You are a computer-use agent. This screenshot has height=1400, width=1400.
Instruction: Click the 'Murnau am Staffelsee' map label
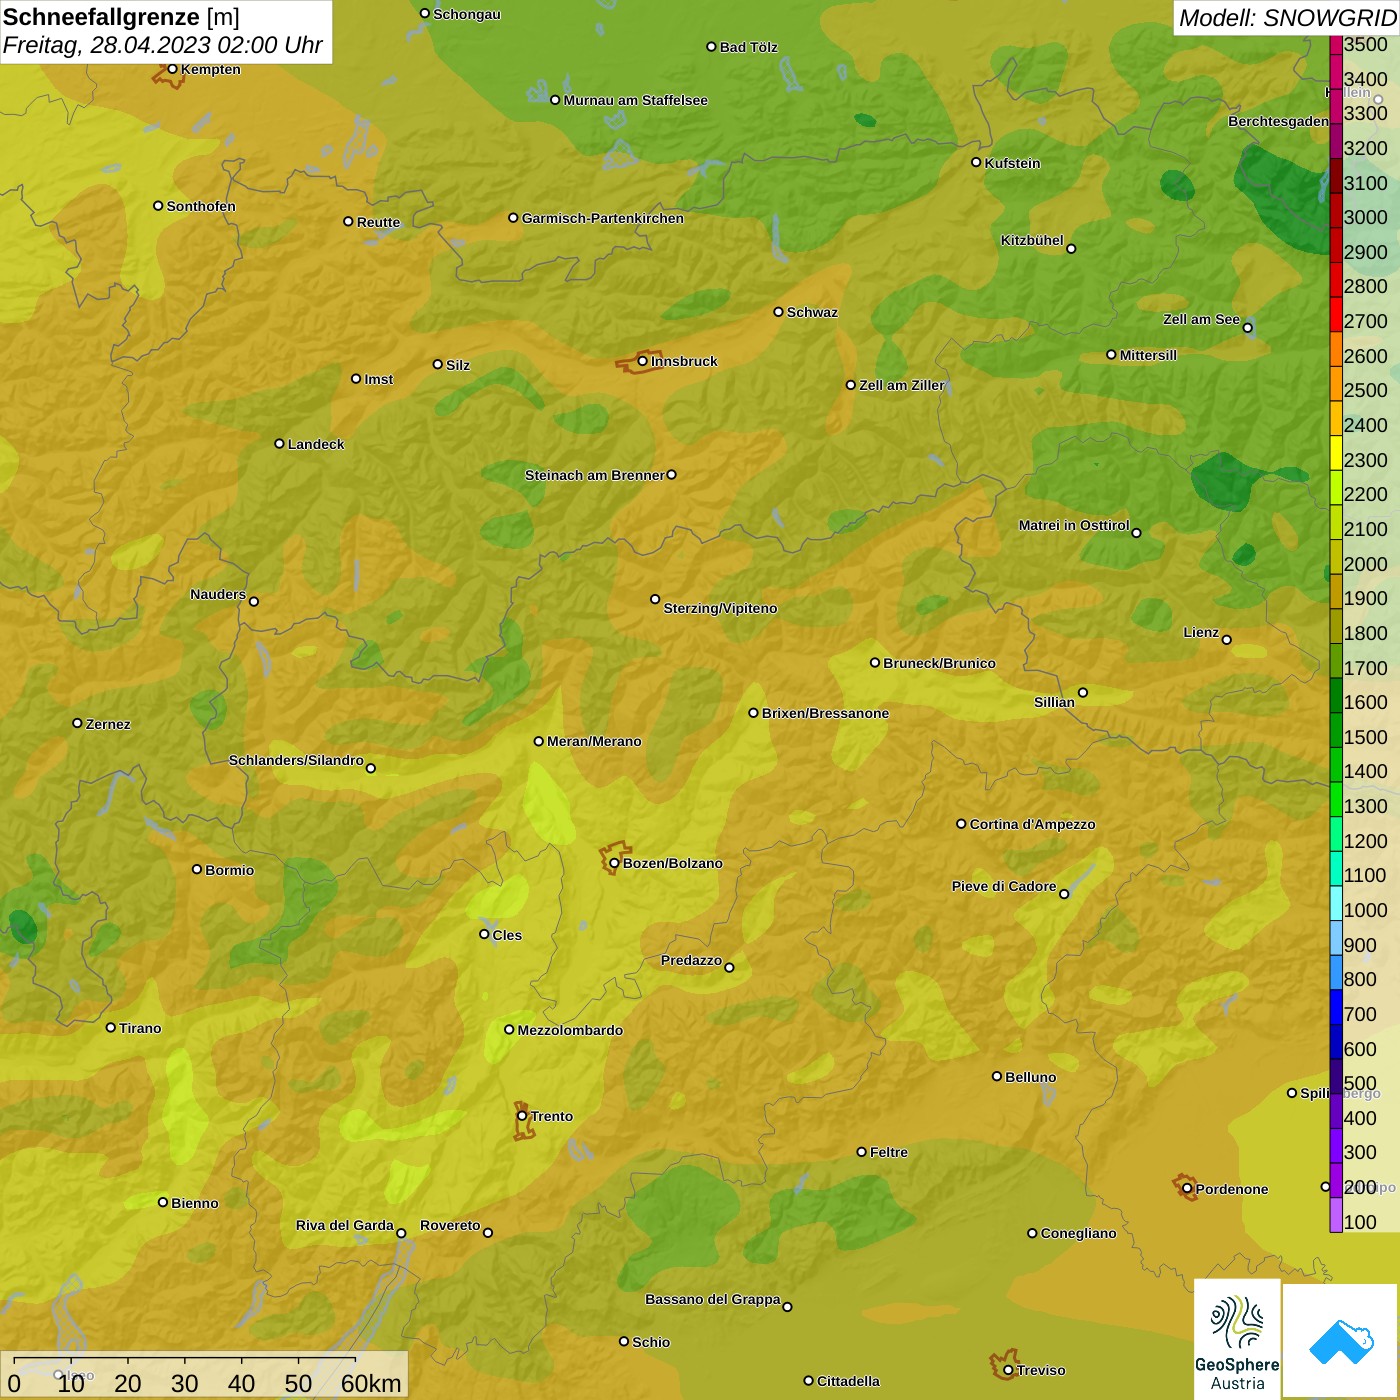(x=636, y=100)
